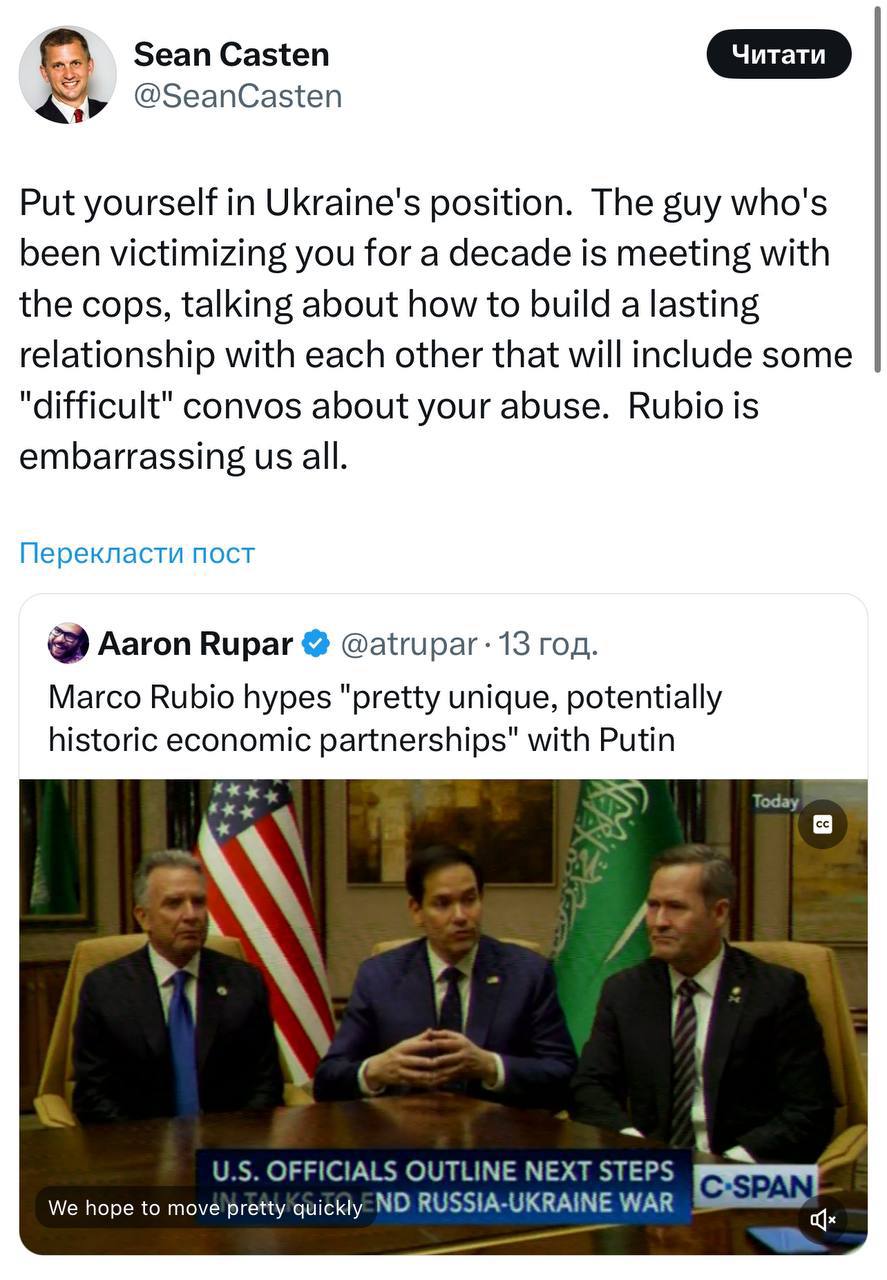Visit the @SeanCasten handle link

coord(237,96)
